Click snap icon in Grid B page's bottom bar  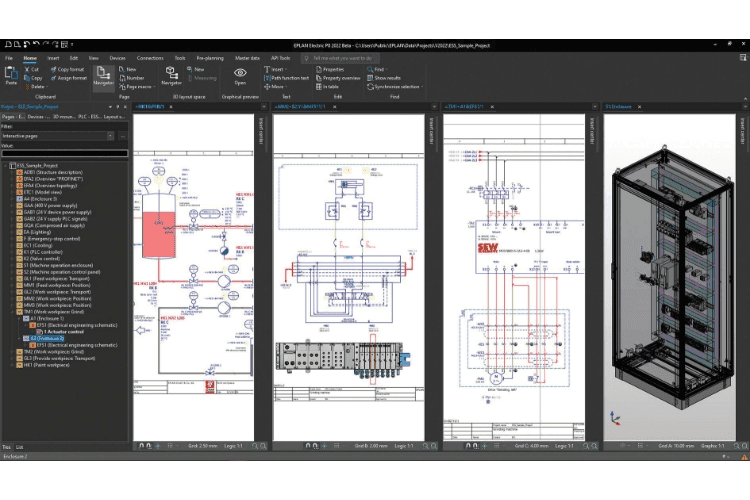(x=308, y=446)
